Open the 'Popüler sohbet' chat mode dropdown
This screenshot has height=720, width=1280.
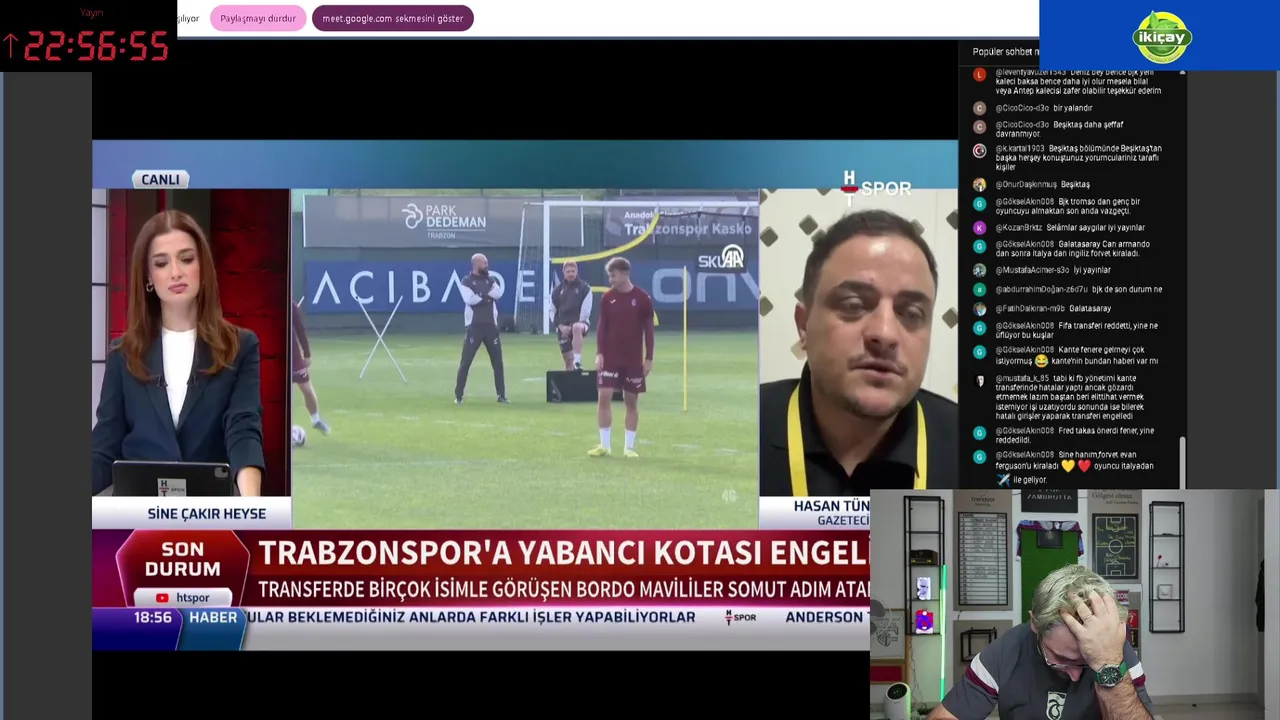(1006, 52)
